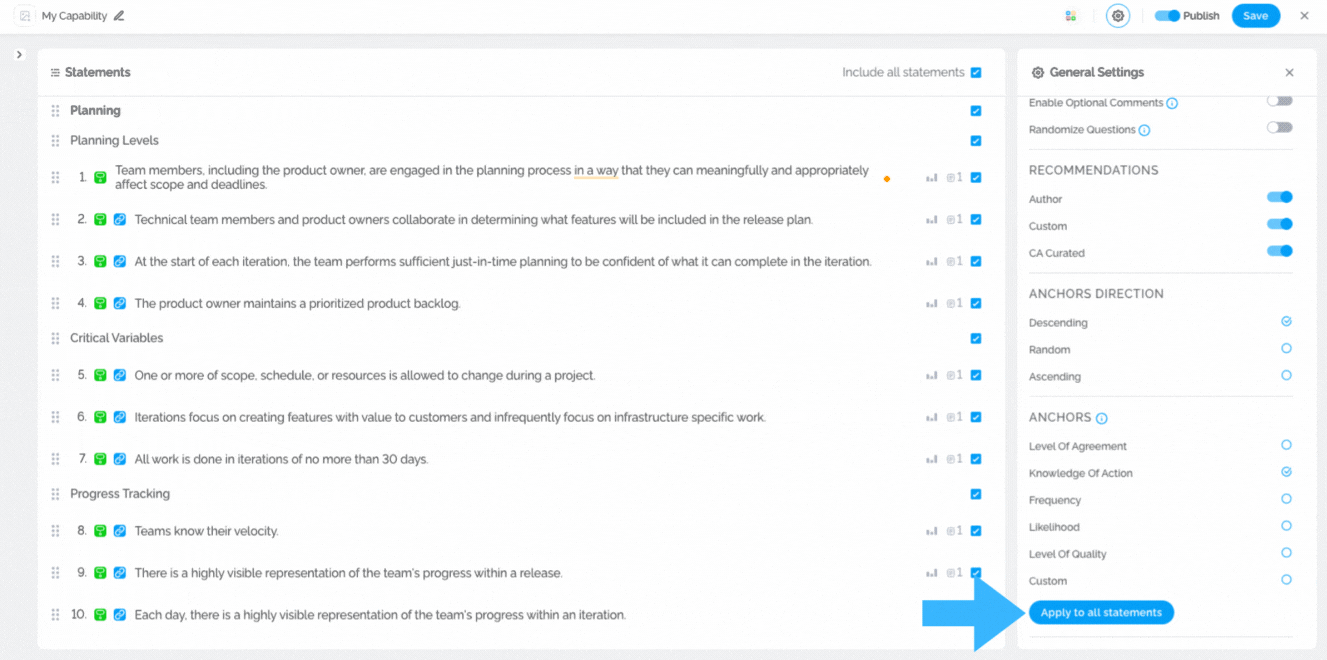Viewport: 1327px width, 660px height.
Task: Click the Save button
Action: pyautogui.click(x=1255, y=16)
